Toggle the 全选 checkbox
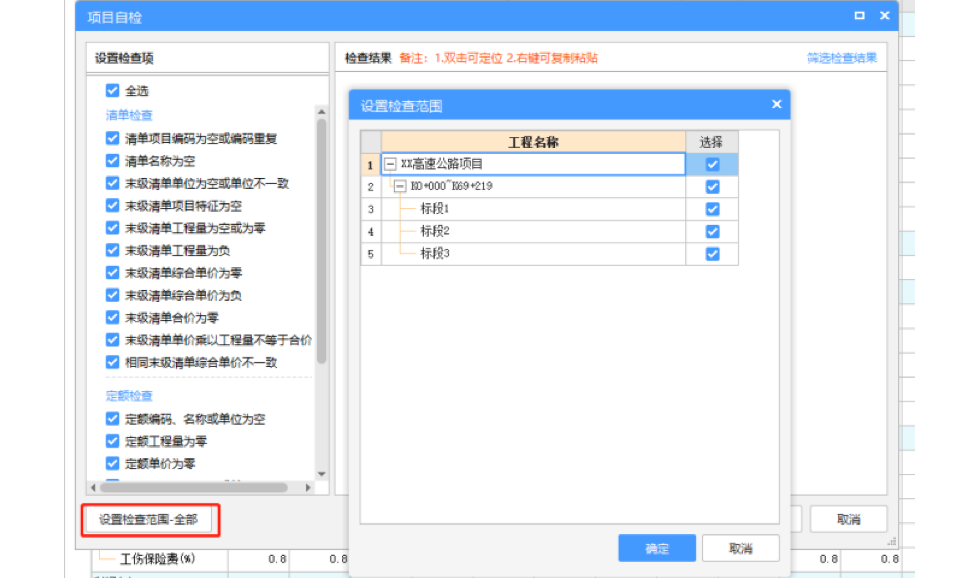This screenshot has width=980, height=578. (113, 91)
